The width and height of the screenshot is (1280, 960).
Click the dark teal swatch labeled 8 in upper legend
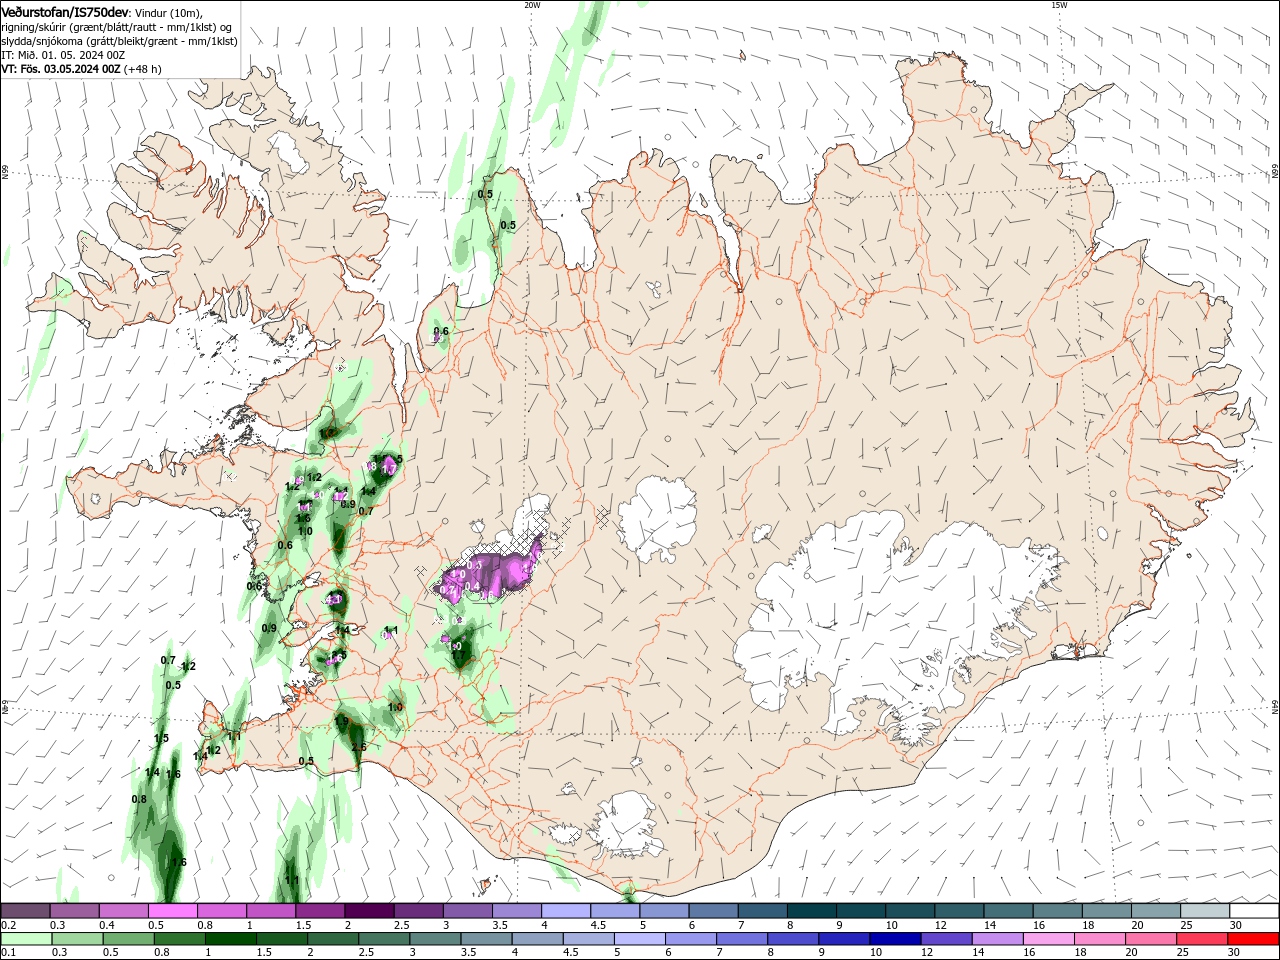pyautogui.click(x=811, y=910)
